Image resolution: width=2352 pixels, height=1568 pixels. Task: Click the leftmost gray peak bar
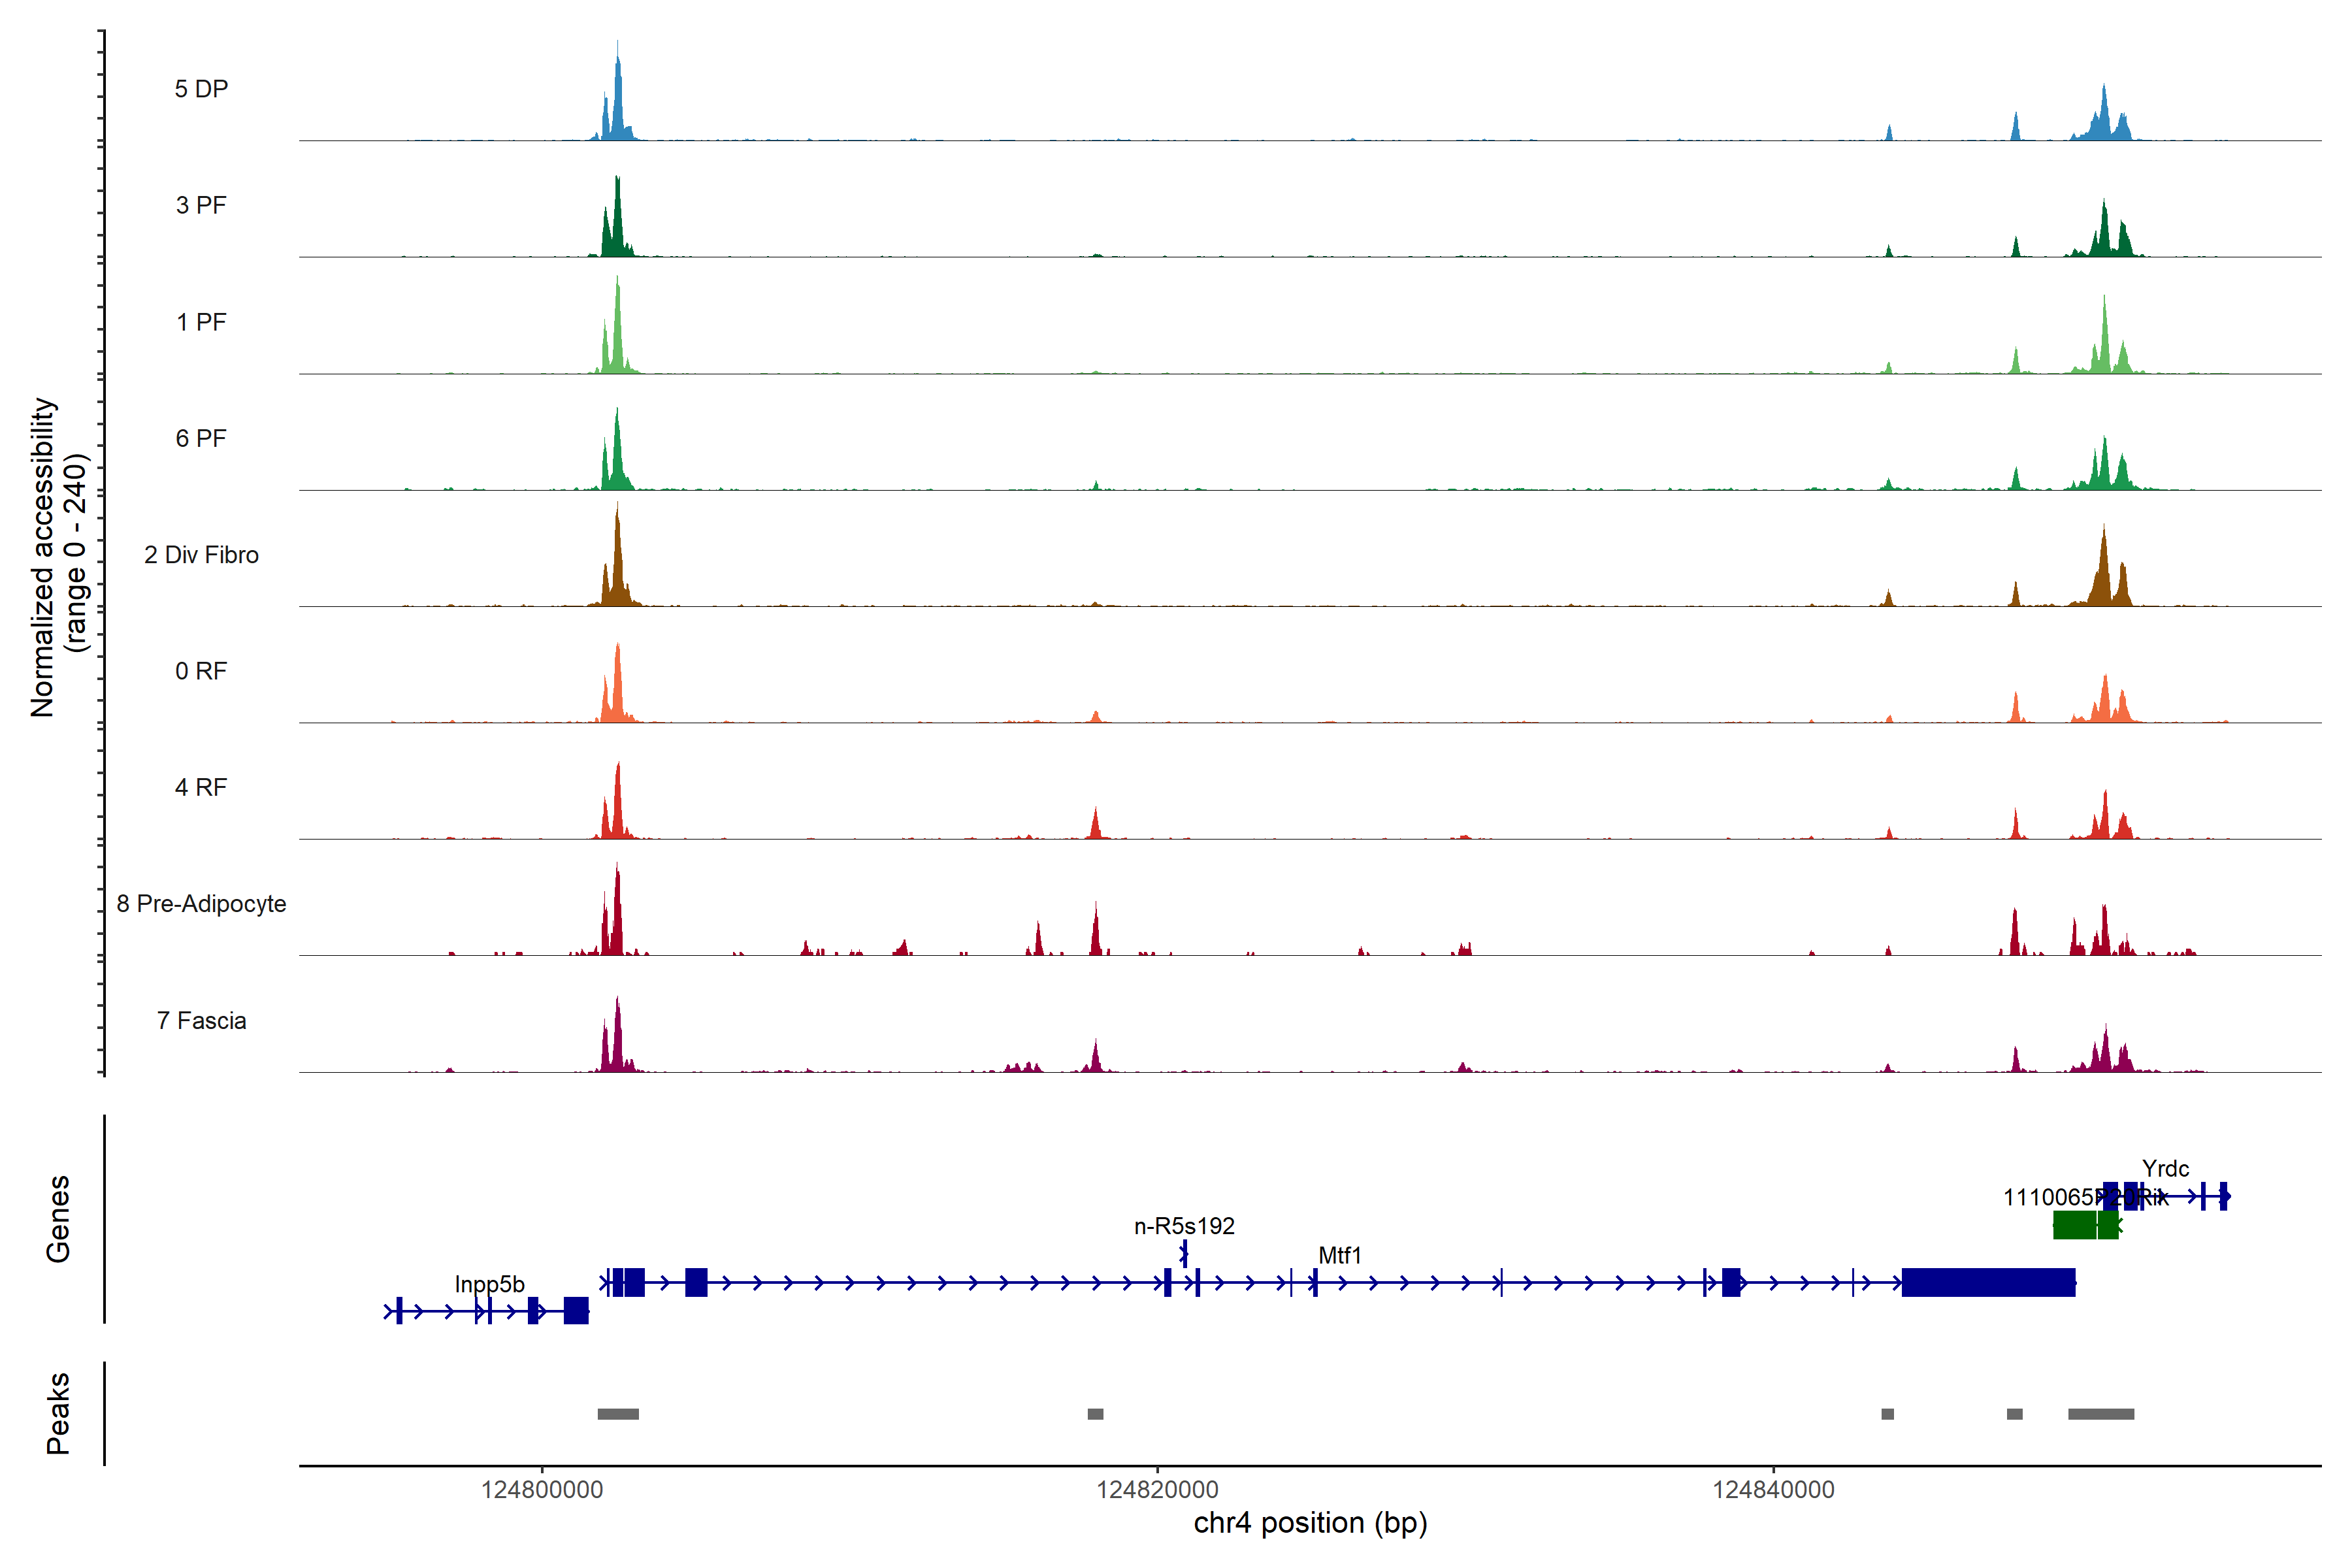[x=618, y=1414]
